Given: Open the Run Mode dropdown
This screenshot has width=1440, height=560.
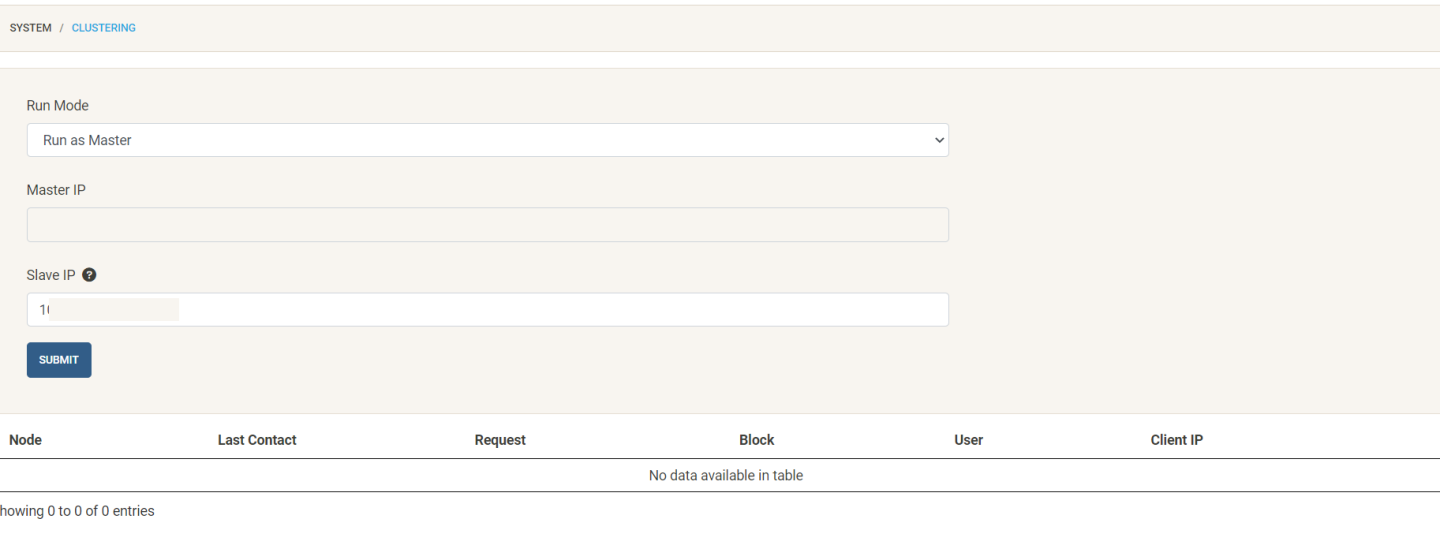Looking at the screenshot, I should (487, 140).
